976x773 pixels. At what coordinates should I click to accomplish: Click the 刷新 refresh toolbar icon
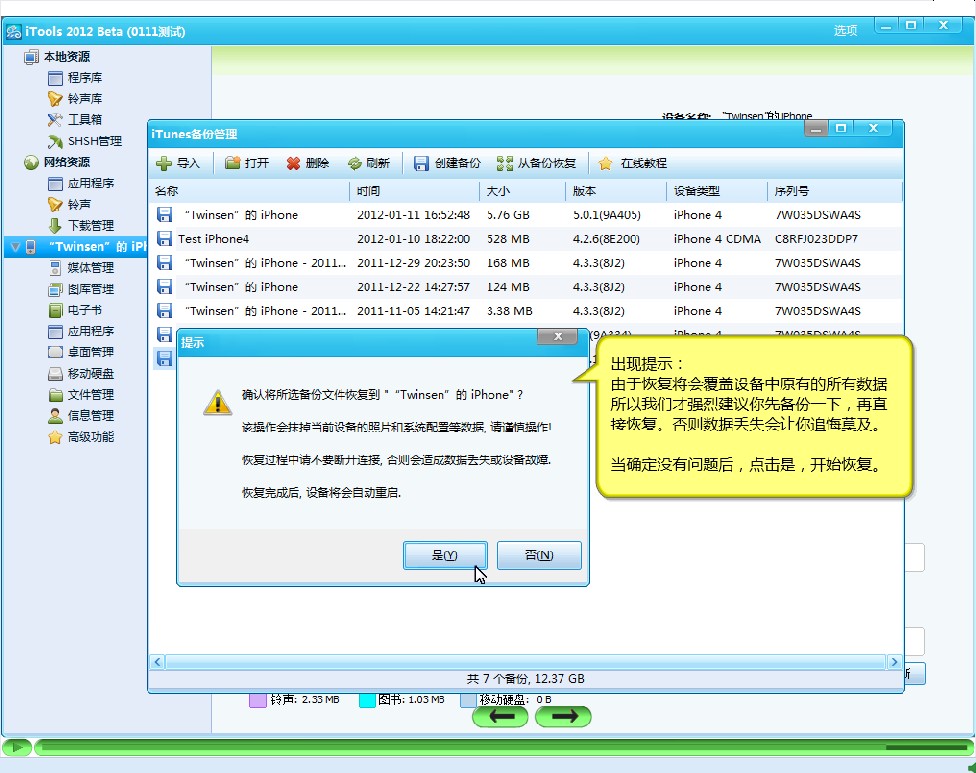pyautogui.click(x=355, y=163)
